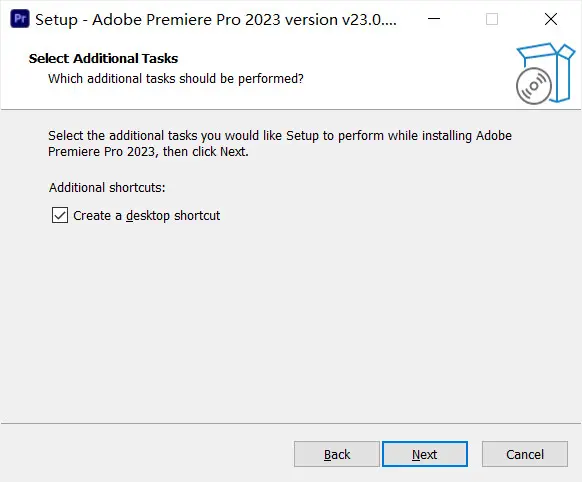Click the 'Select Additional Tasks' heading
Viewport: 582px width, 482px height.
104,59
